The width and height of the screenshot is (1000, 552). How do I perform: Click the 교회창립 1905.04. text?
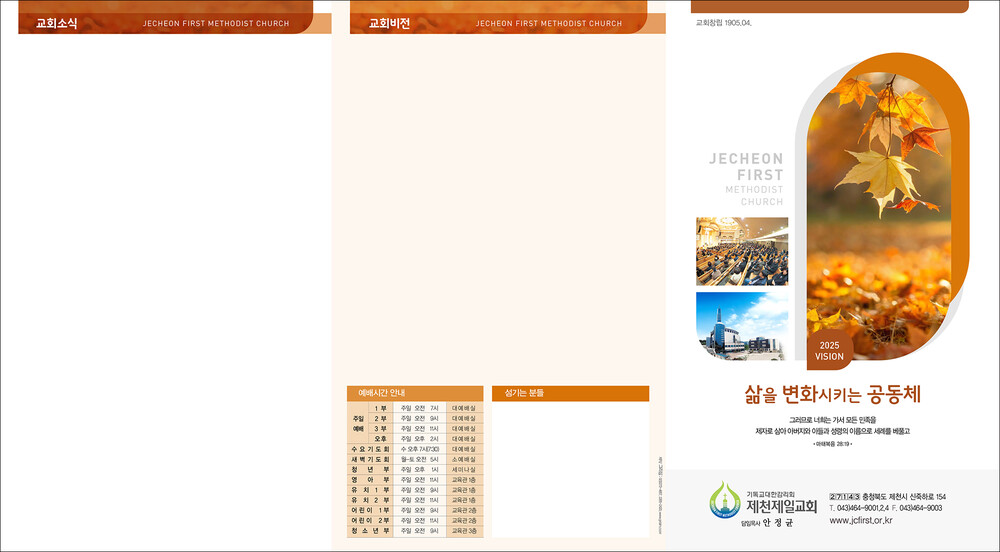[x=722, y=22]
